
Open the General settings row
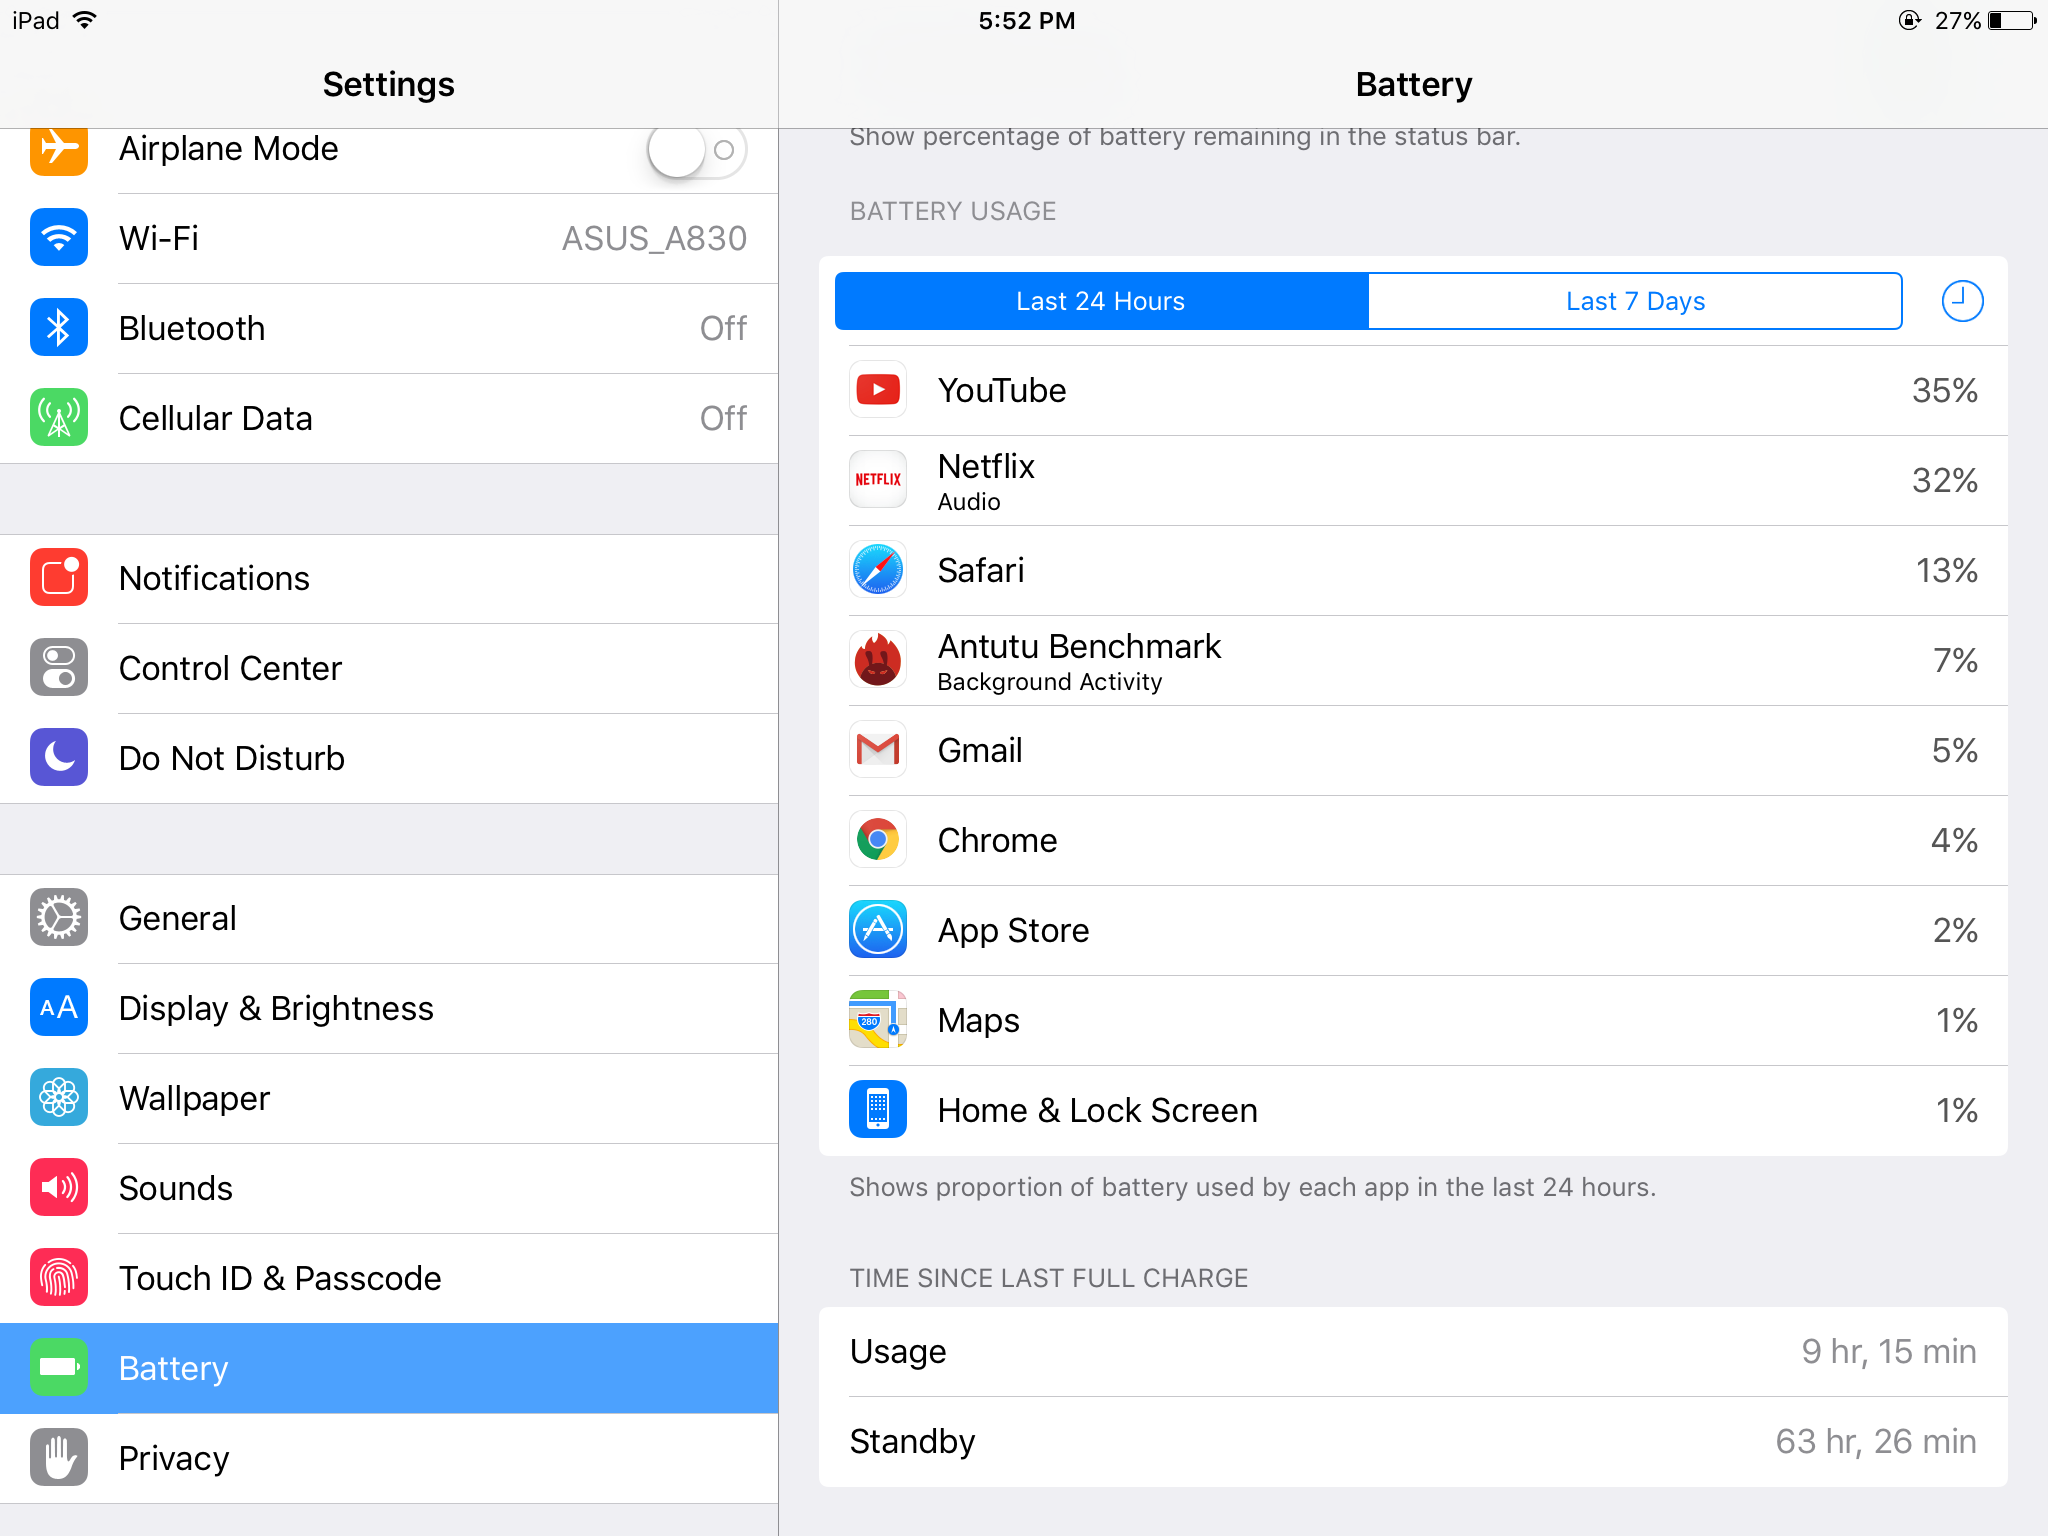[389, 919]
